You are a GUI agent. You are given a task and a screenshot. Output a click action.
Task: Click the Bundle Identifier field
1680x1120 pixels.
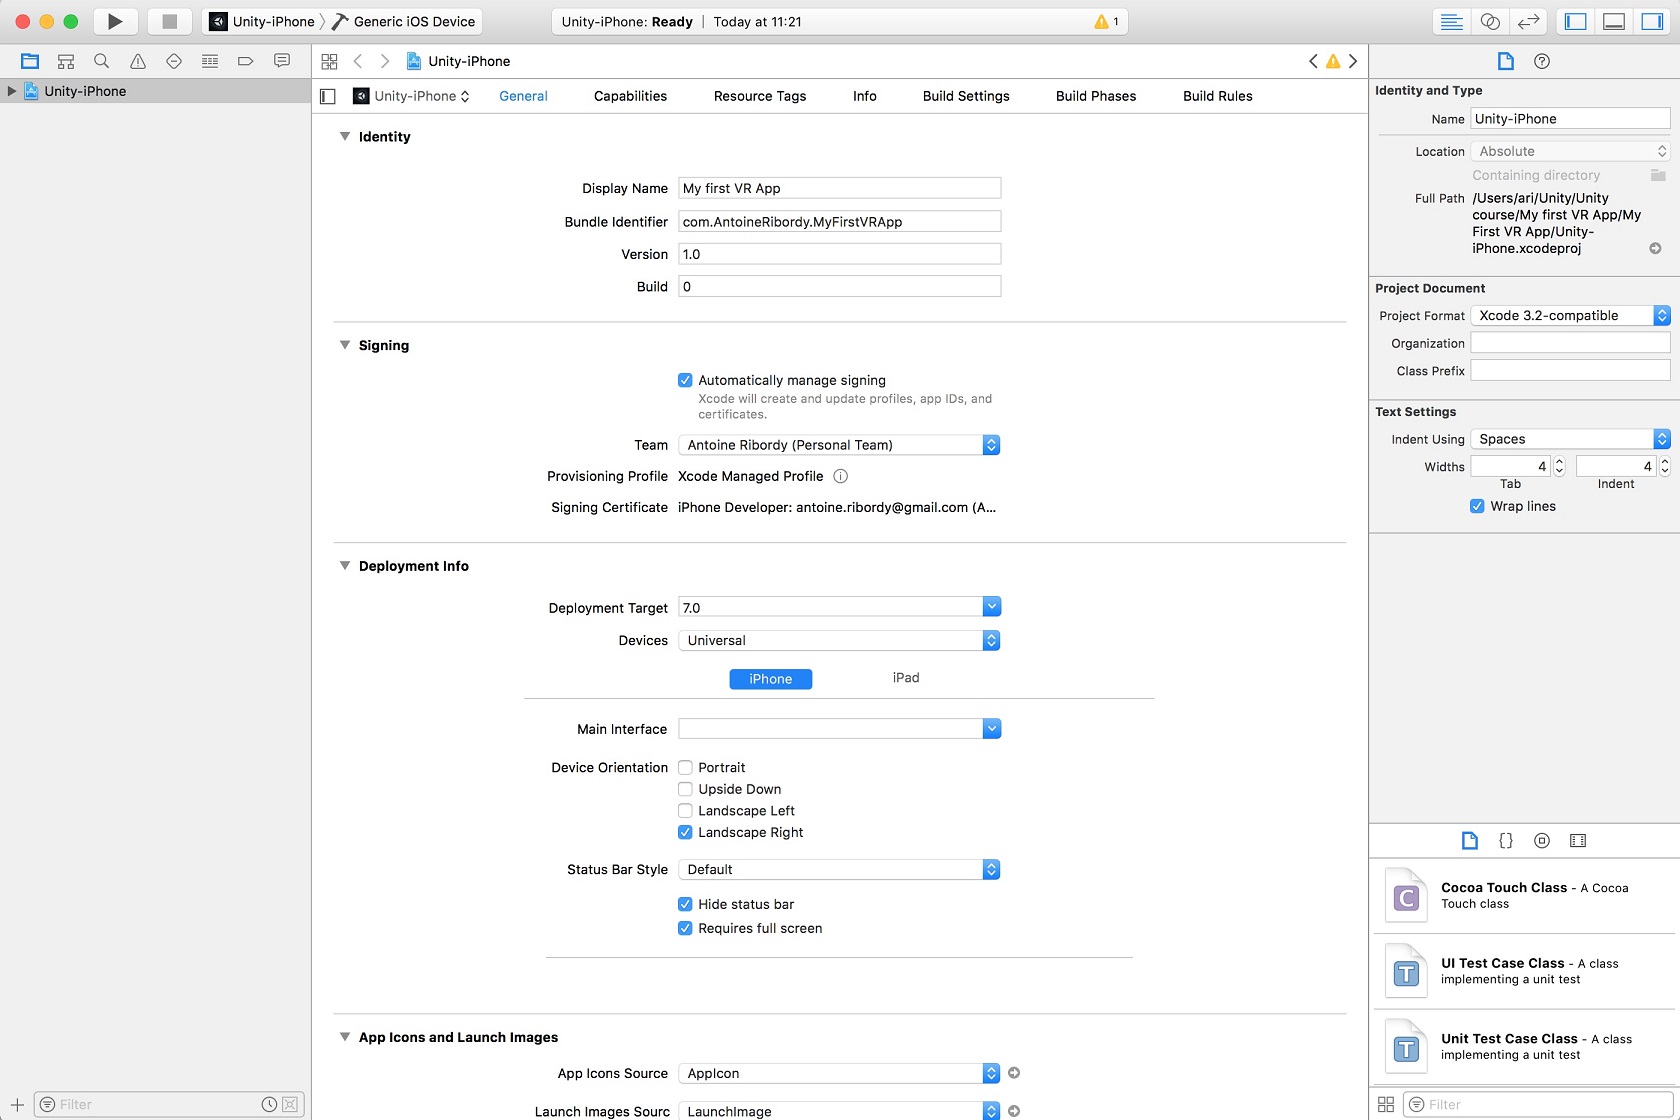tap(839, 222)
